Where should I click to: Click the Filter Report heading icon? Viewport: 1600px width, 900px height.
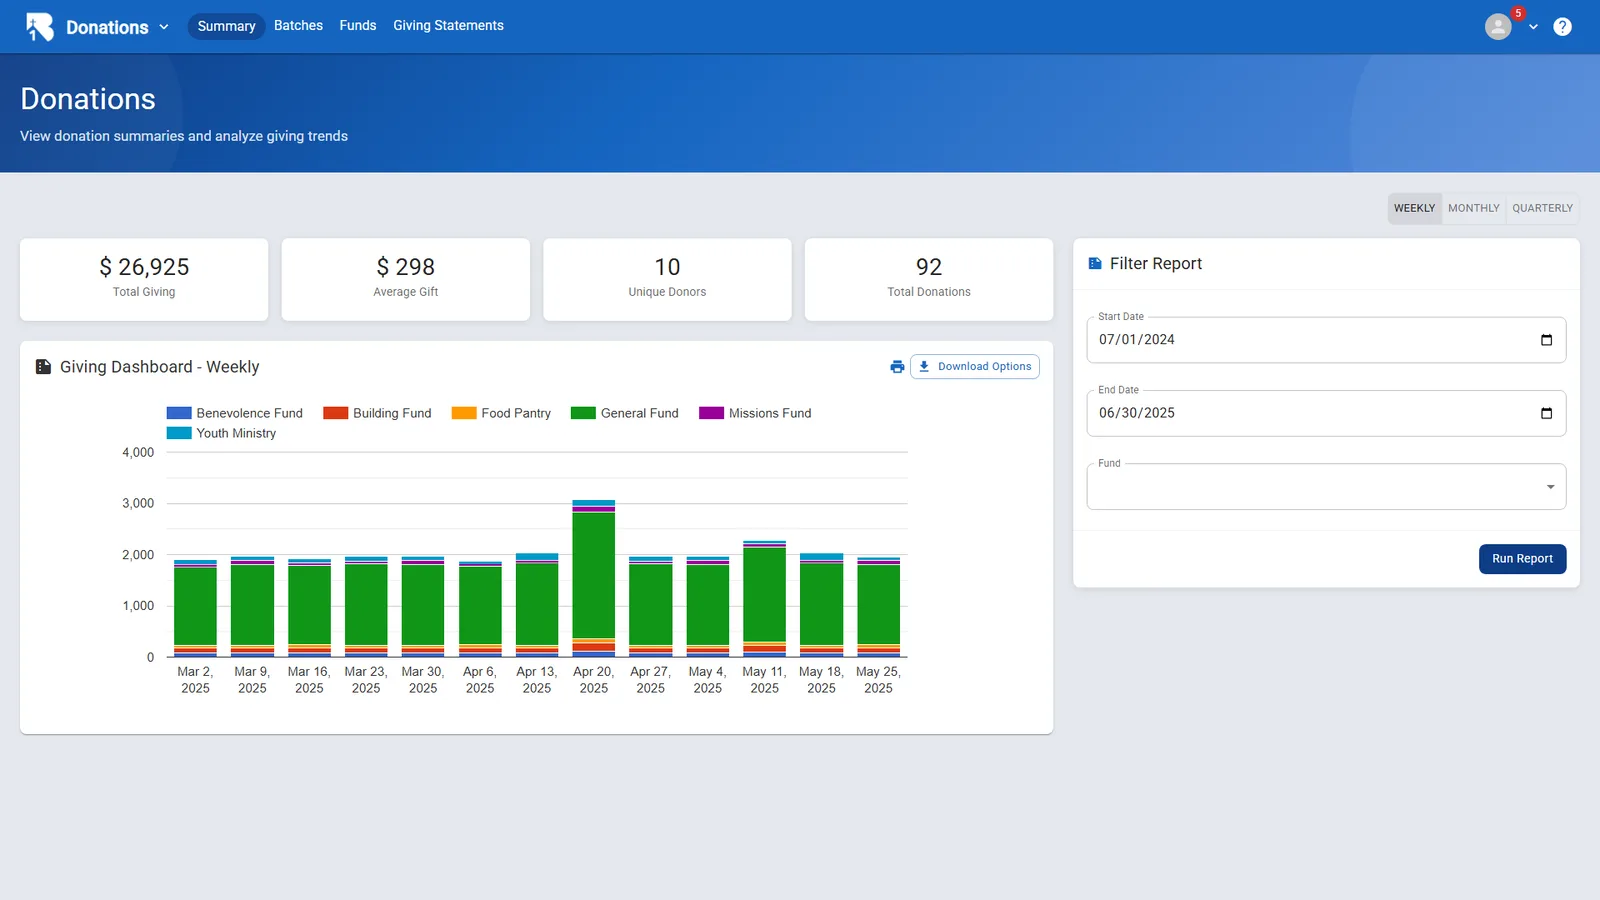pyautogui.click(x=1095, y=263)
